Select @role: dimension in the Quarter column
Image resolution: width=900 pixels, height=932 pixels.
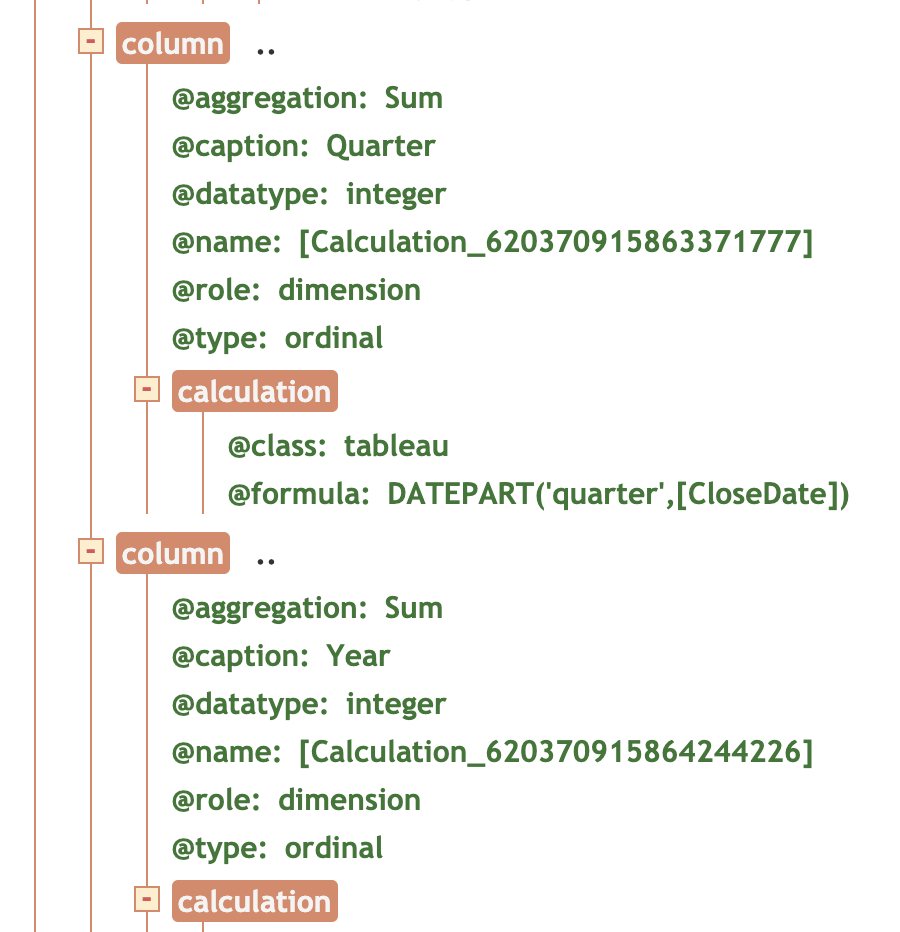296,290
